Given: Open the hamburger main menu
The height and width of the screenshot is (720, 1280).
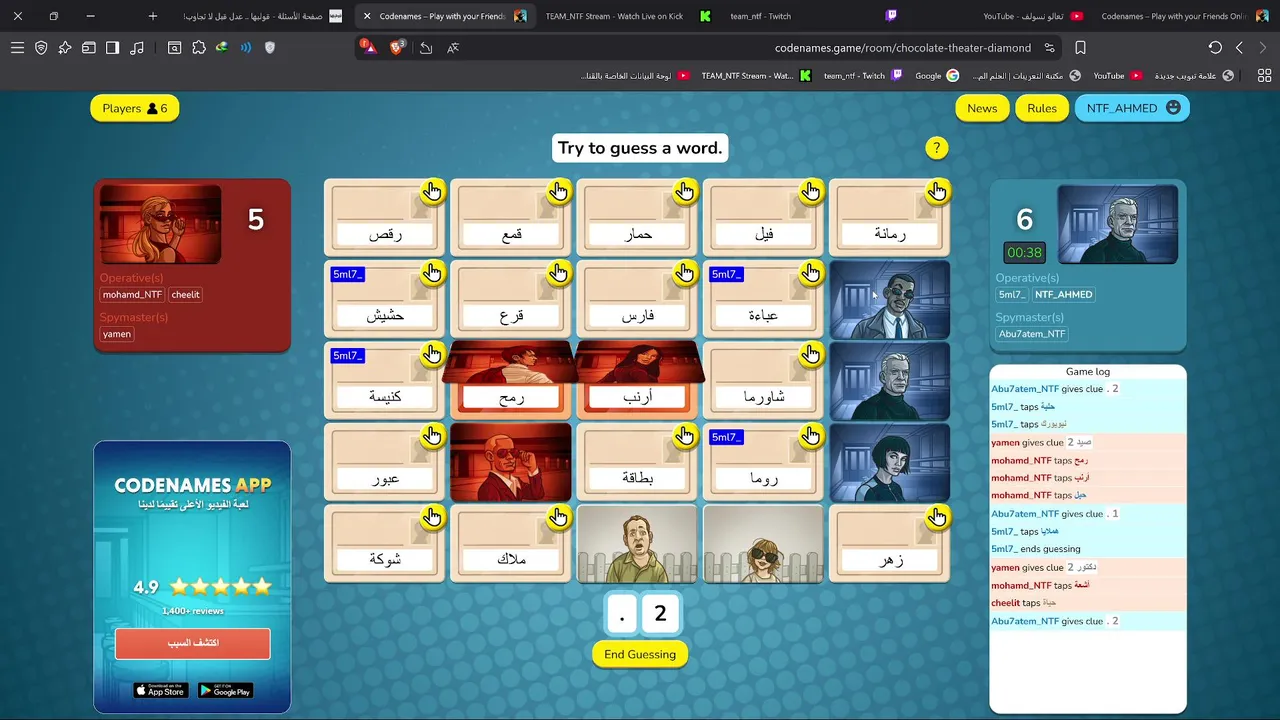Looking at the screenshot, I should [x=17, y=47].
